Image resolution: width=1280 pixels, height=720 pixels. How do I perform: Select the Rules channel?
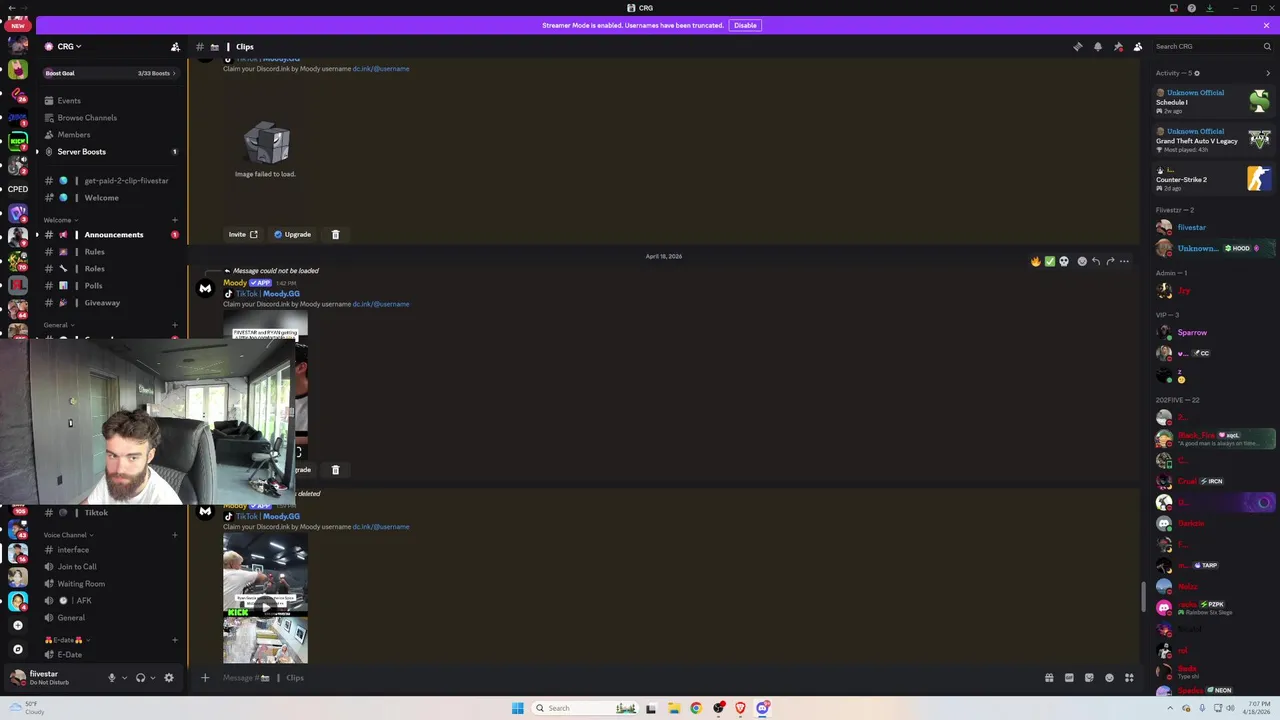pyautogui.click(x=110, y=252)
